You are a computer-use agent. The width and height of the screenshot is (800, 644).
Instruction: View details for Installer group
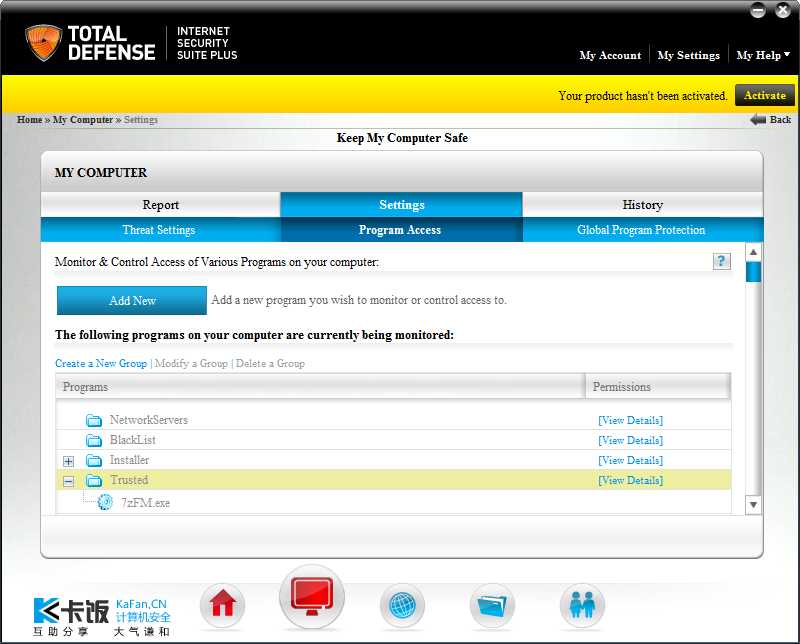tap(631, 460)
